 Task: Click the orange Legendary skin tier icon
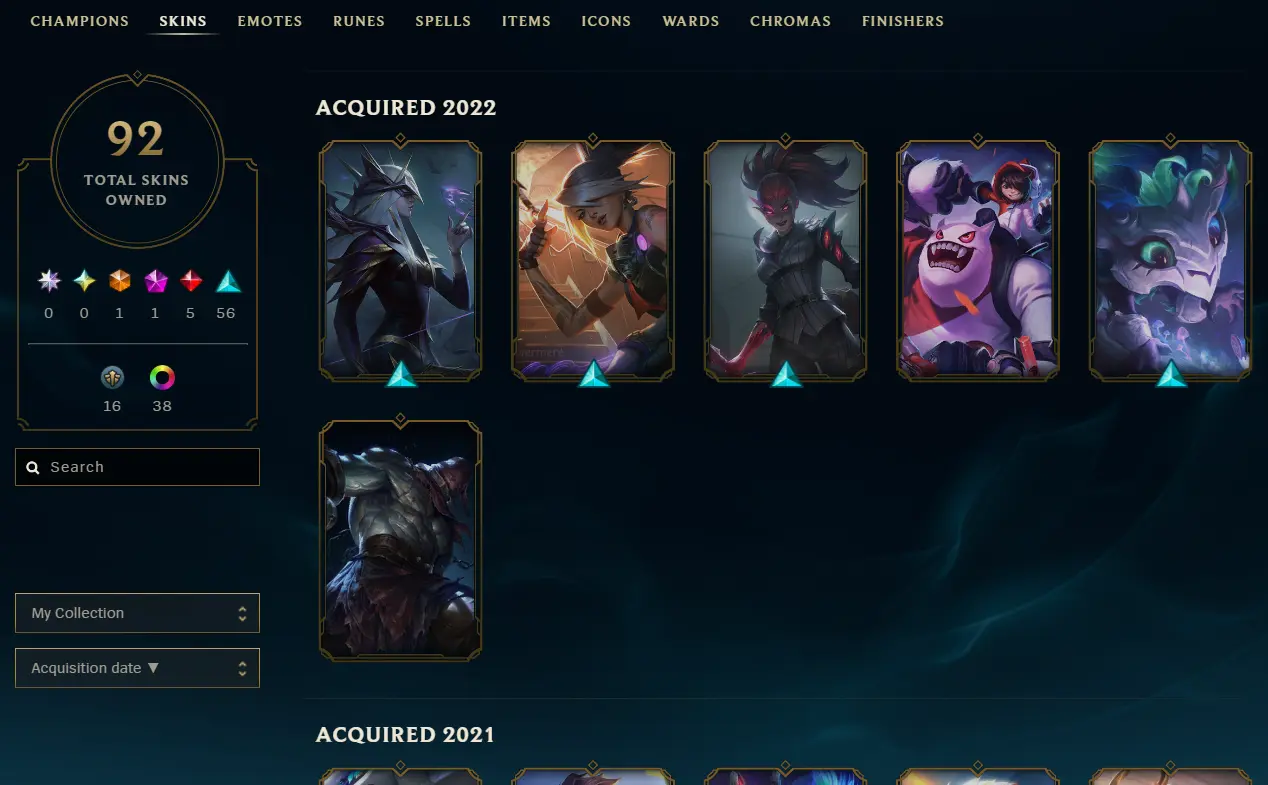click(x=120, y=281)
